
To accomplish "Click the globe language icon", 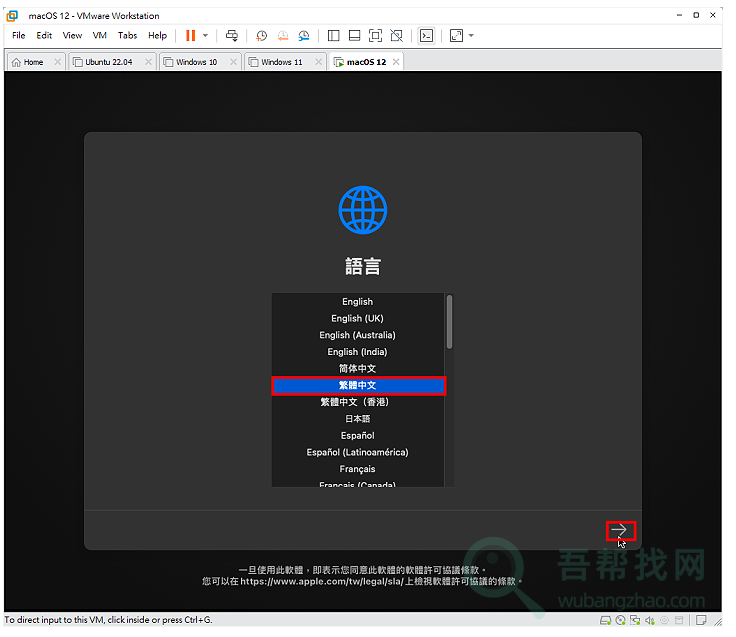I will pos(363,210).
